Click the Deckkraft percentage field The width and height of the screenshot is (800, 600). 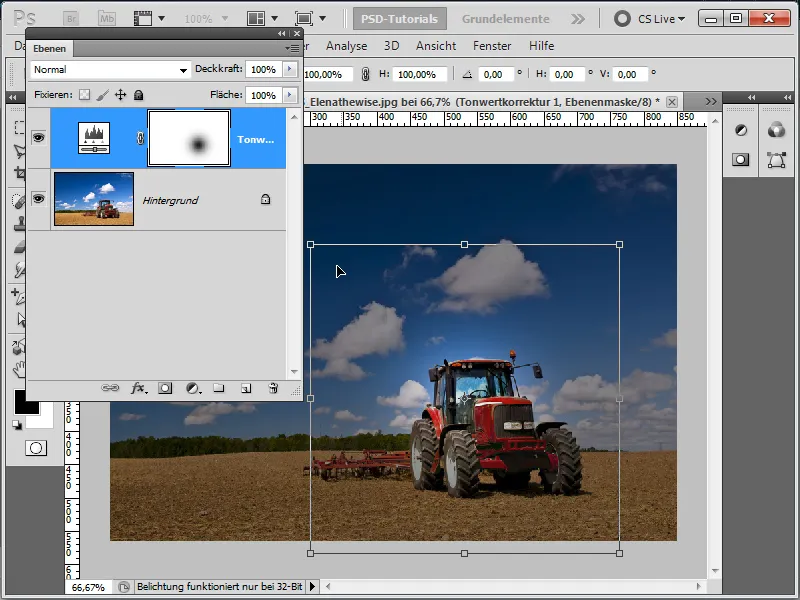click(264, 69)
